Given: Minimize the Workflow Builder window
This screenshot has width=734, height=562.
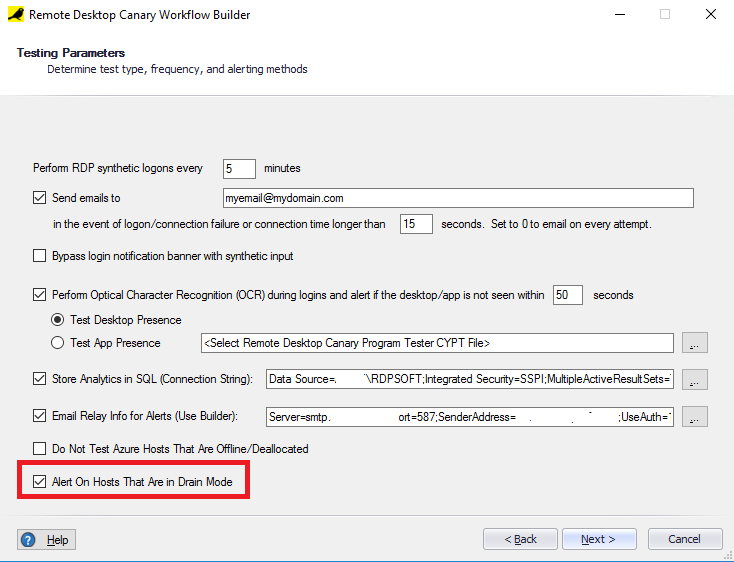Looking at the screenshot, I should (620, 15).
